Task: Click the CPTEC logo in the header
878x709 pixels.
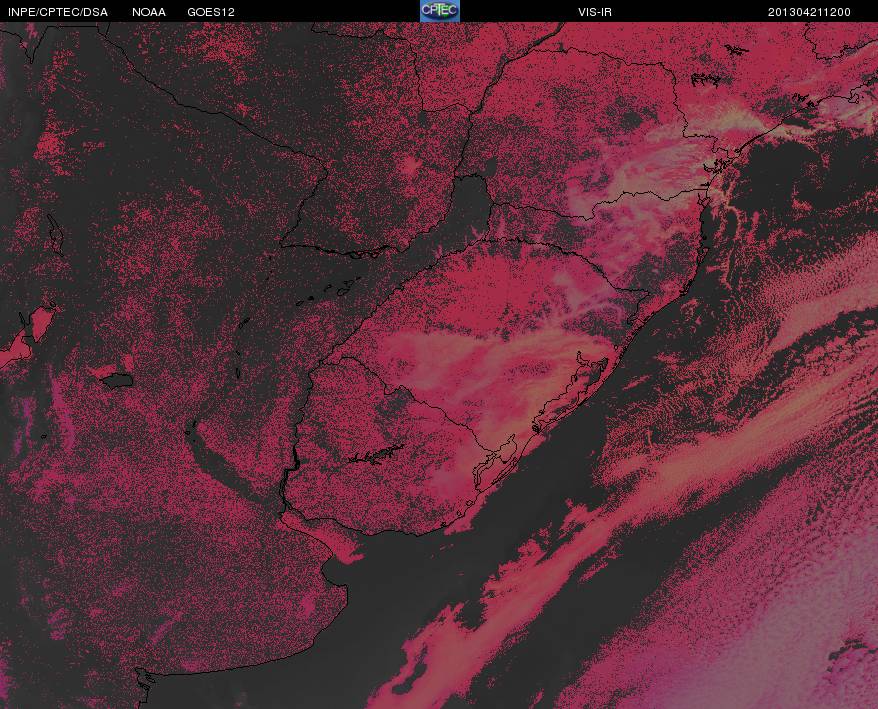Action: tap(440, 11)
